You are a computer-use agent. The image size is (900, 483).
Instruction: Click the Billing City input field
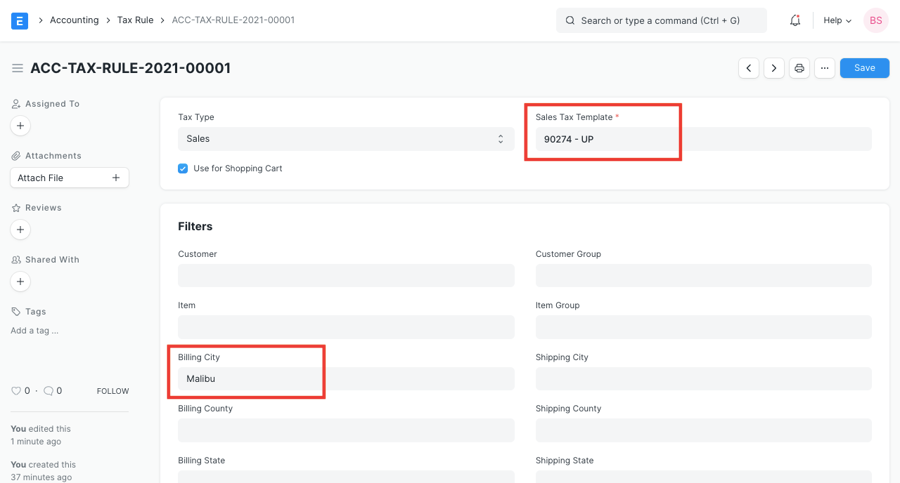[x=345, y=379]
